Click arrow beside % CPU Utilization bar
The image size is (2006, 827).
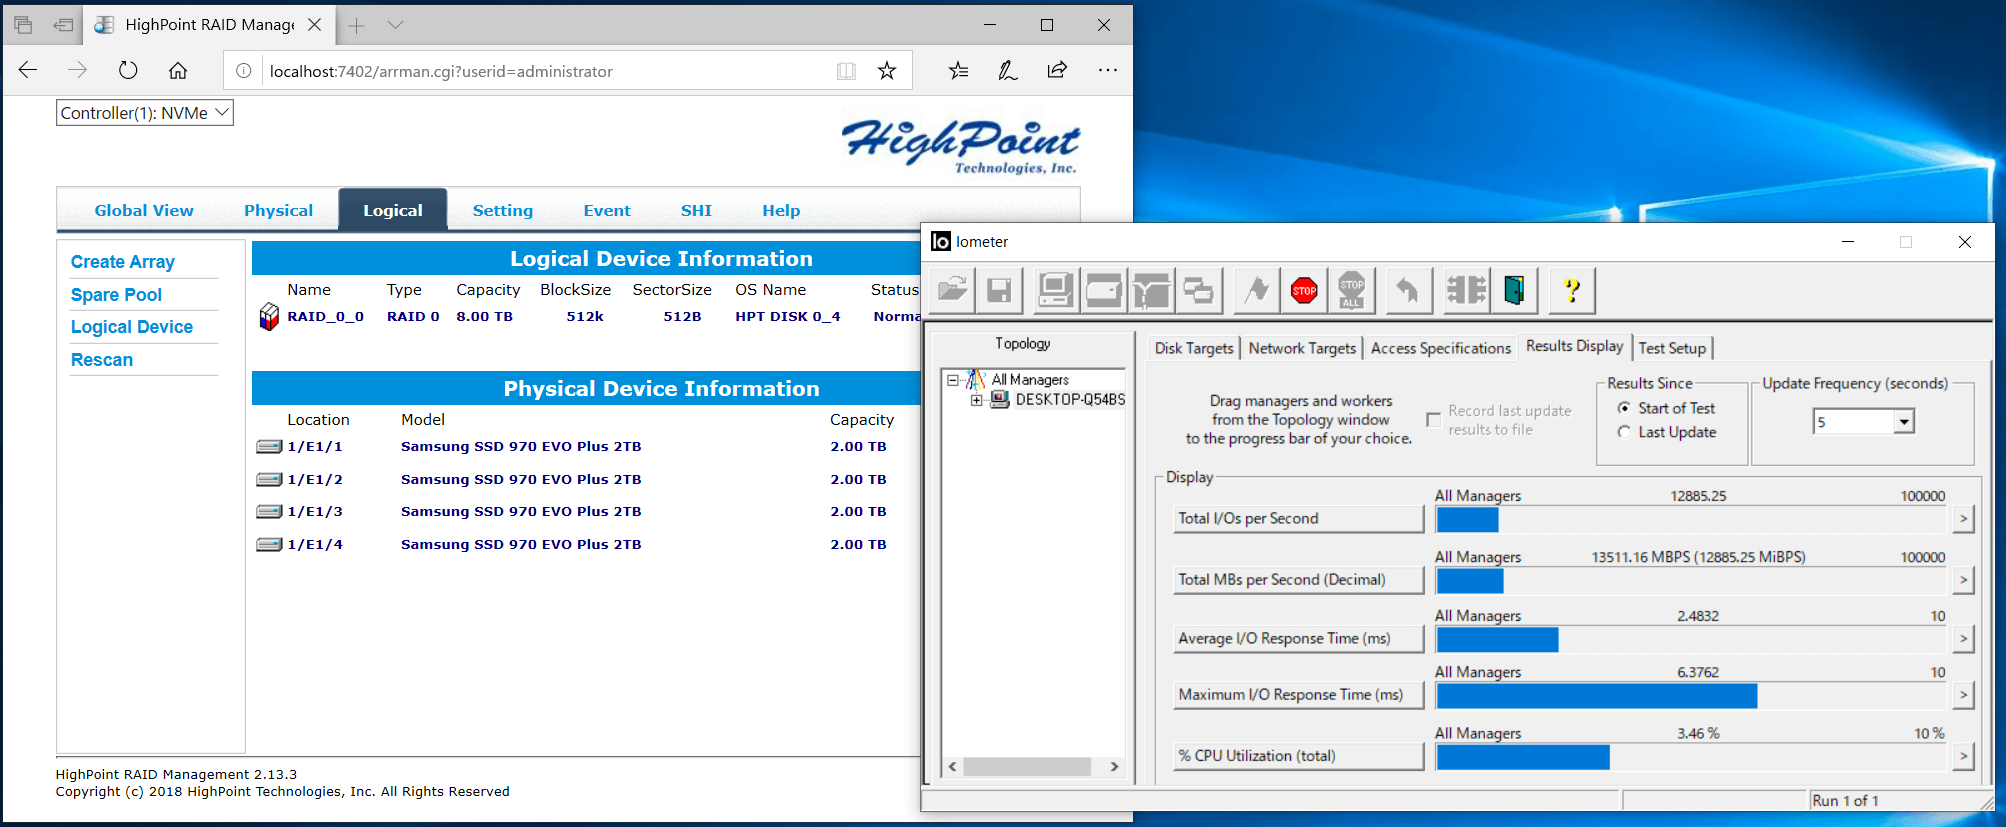[1963, 756]
